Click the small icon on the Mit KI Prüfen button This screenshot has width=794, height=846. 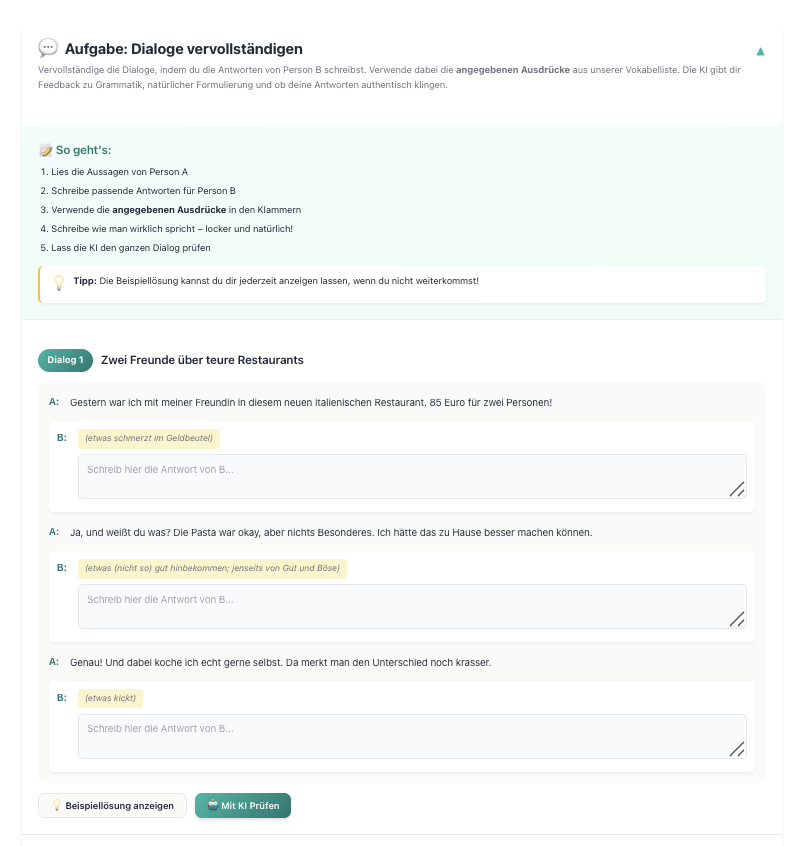click(212, 806)
